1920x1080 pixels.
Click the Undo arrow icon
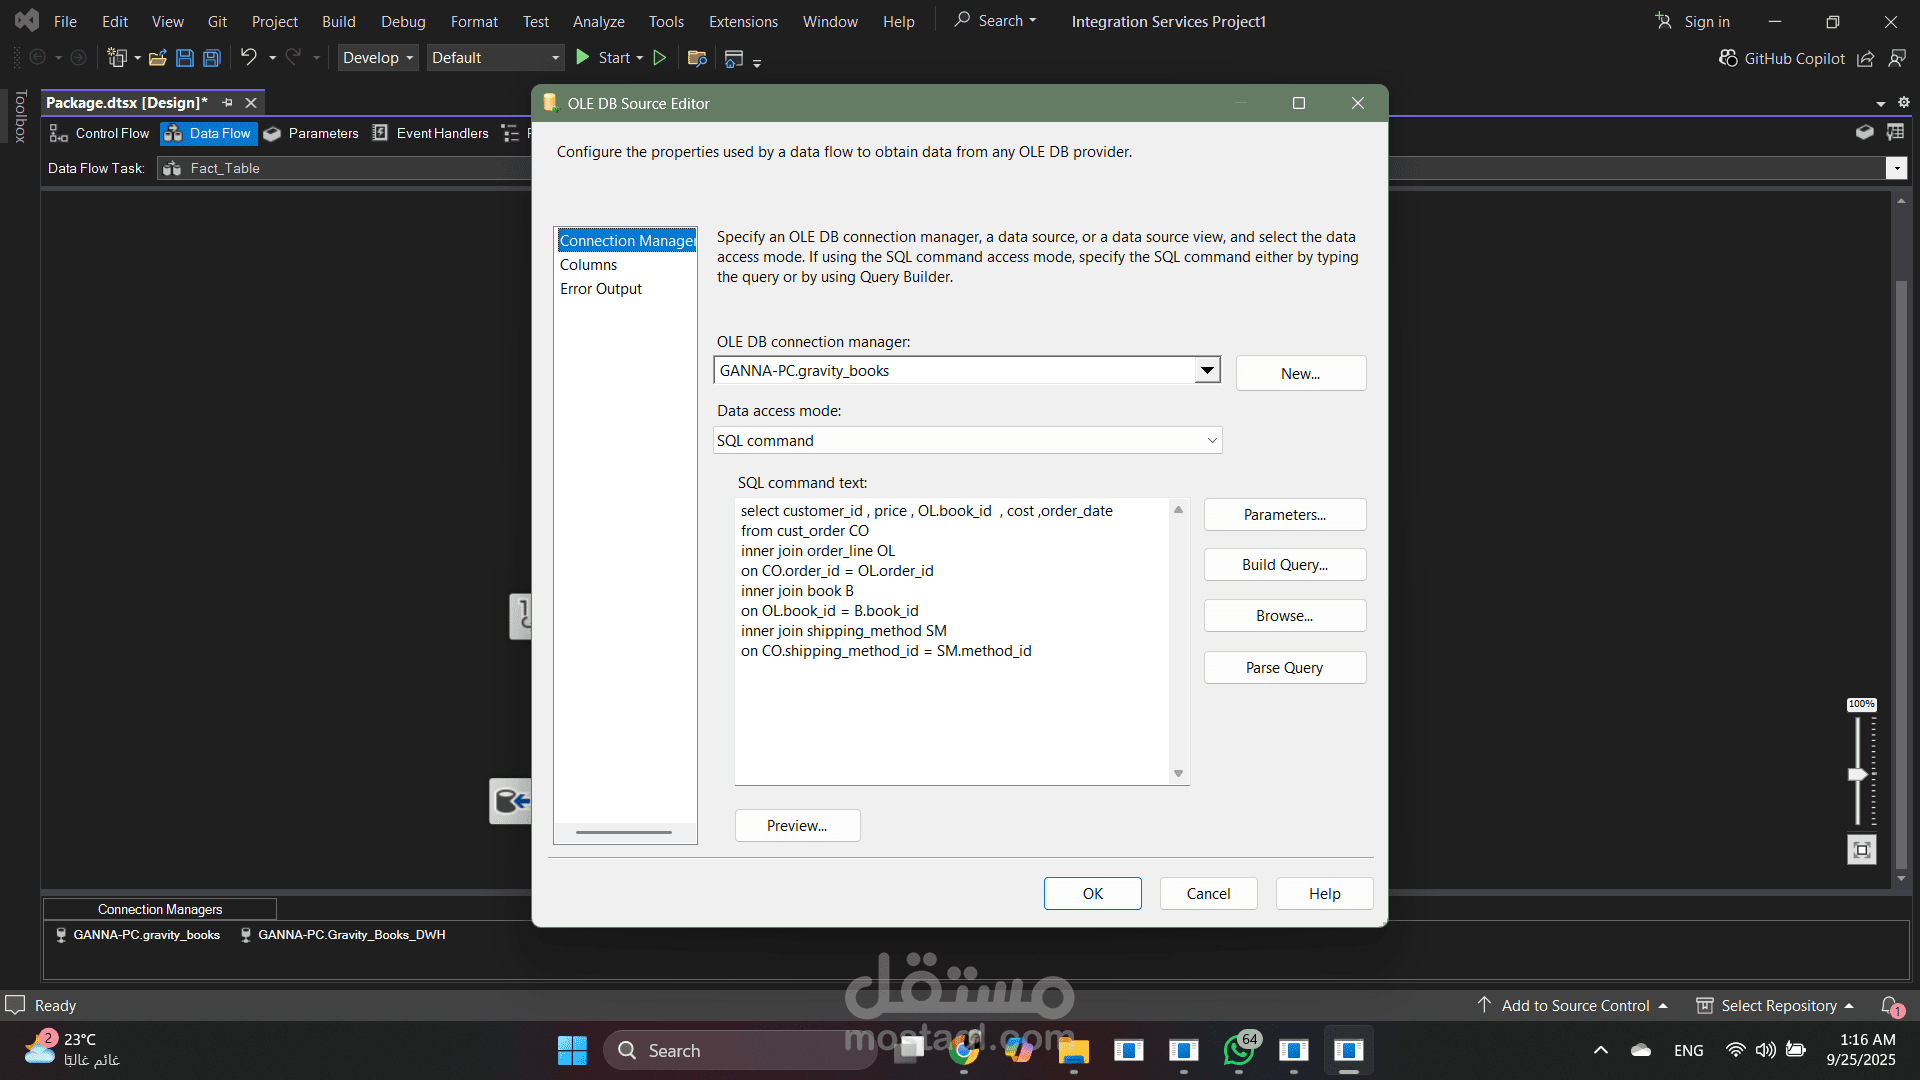pyautogui.click(x=248, y=57)
